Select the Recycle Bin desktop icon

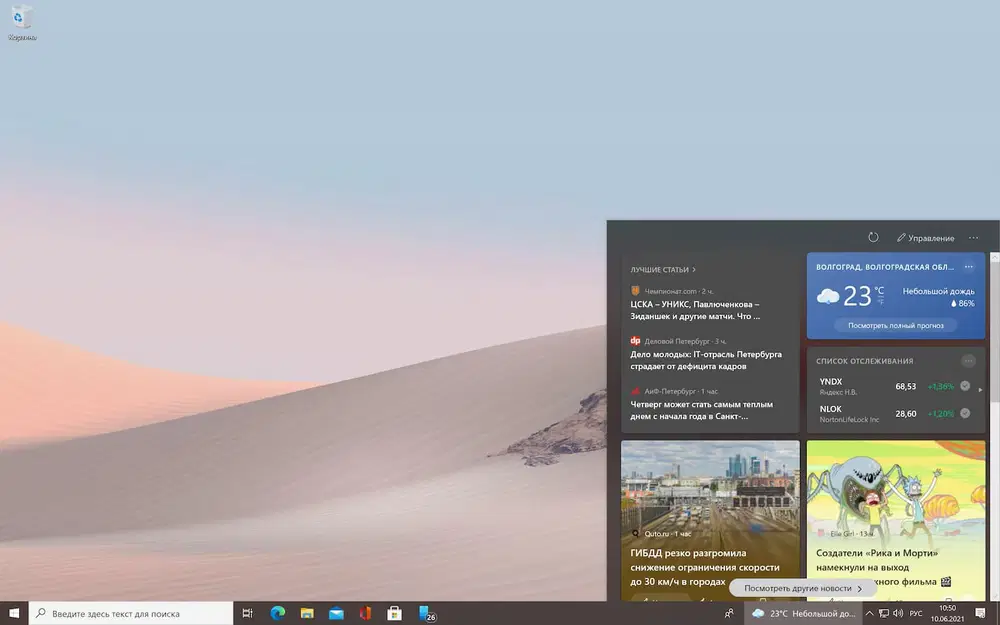point(22,22)
